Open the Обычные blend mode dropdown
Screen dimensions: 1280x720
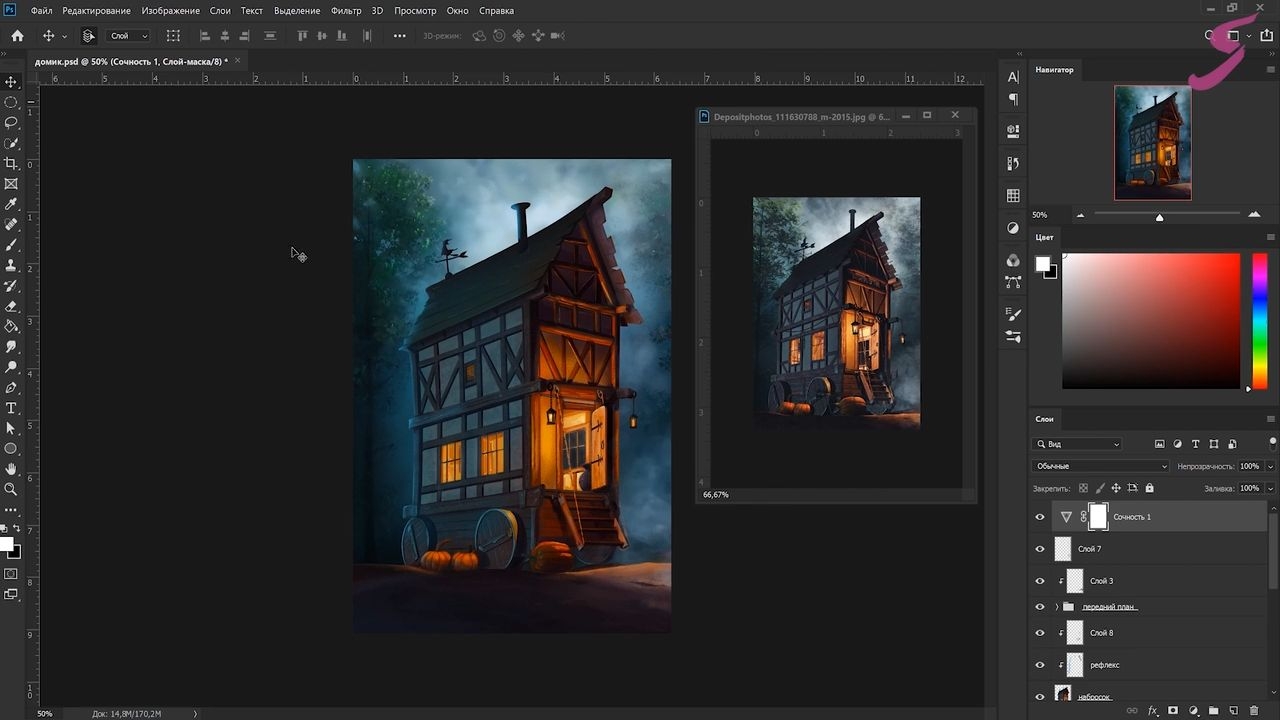pos(1100,466)
